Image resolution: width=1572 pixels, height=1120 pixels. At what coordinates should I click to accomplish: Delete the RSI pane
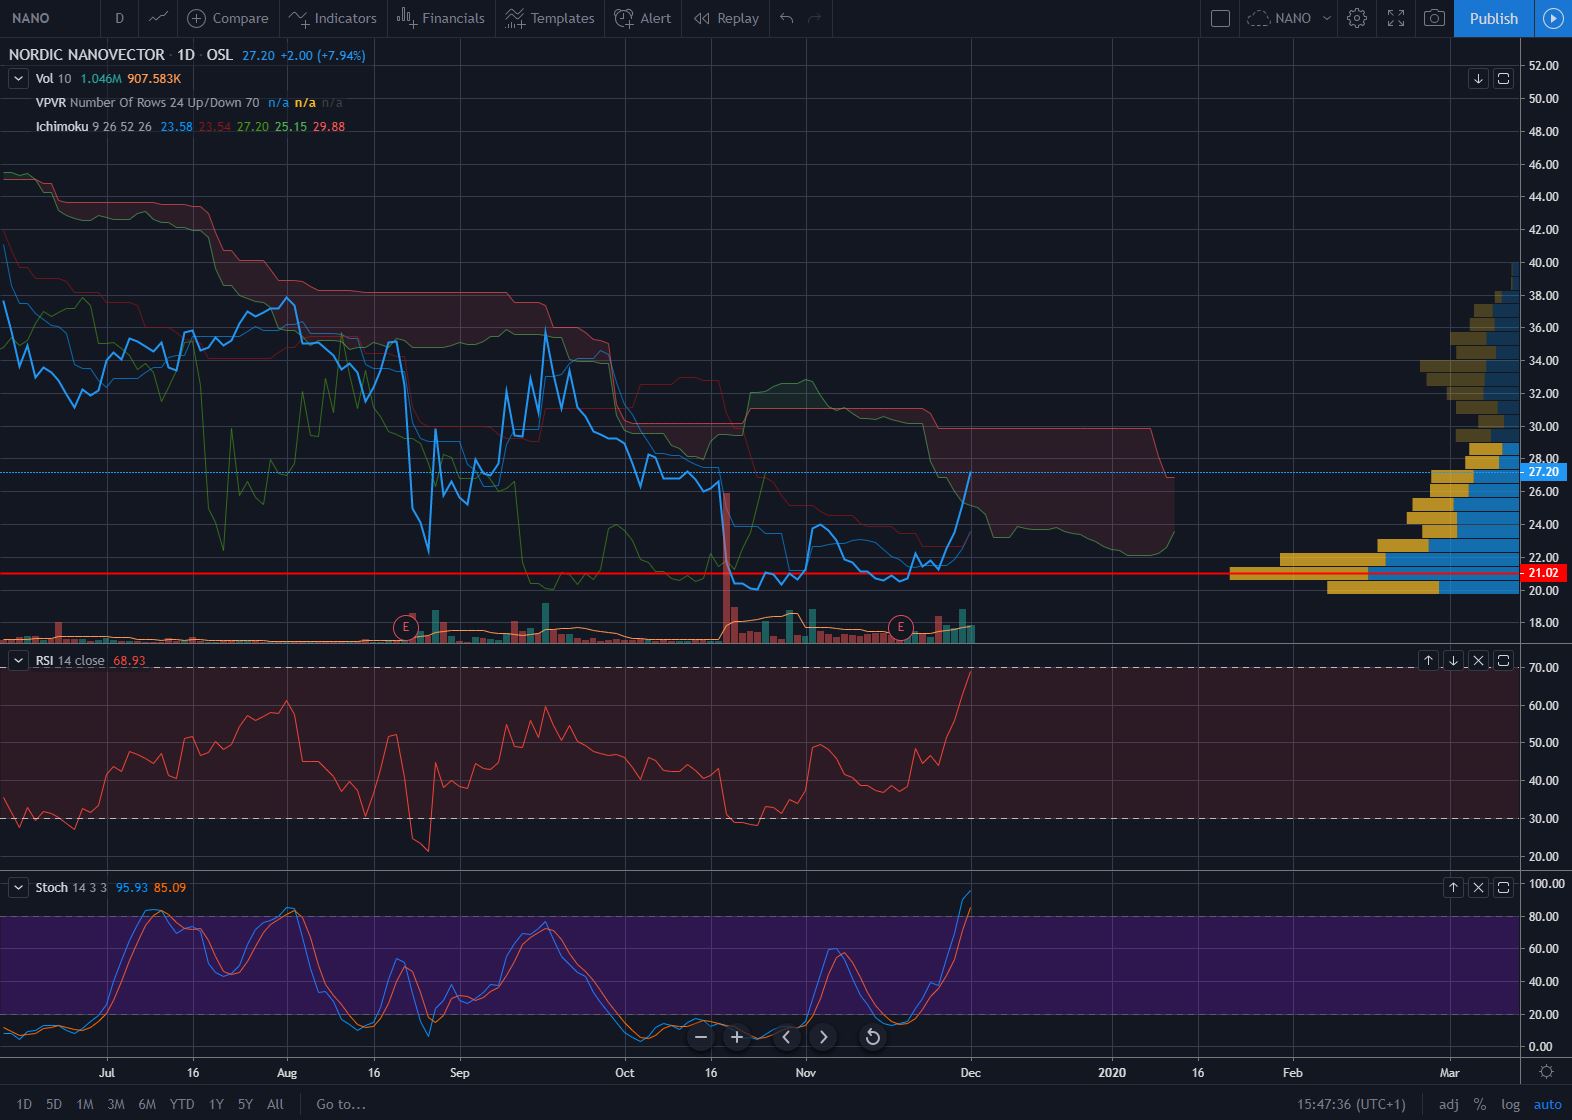1478,660
